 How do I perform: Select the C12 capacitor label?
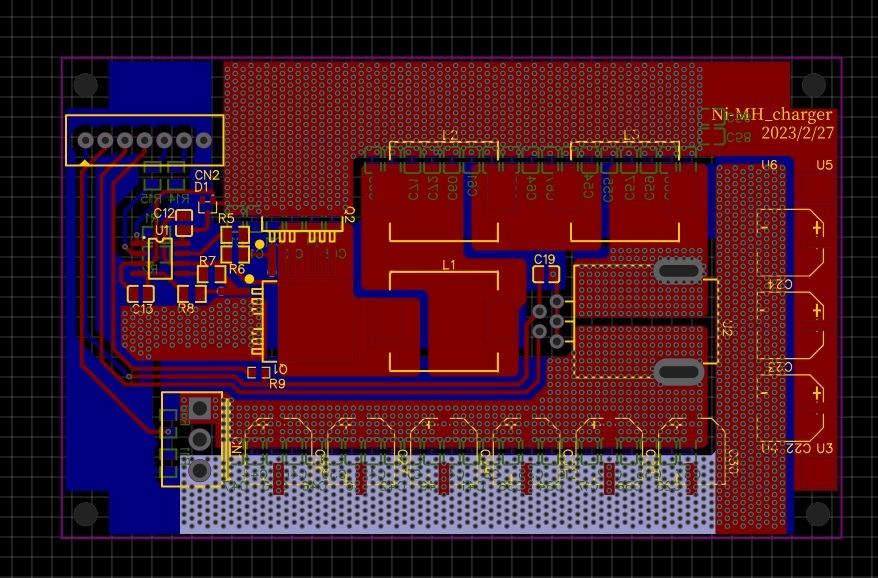pyautogui.click(x=164, y=213)
